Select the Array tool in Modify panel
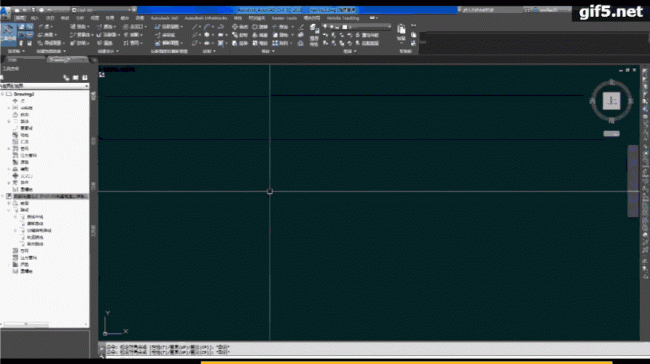Viewport: 650px width, 364px height. click(281, 43)
